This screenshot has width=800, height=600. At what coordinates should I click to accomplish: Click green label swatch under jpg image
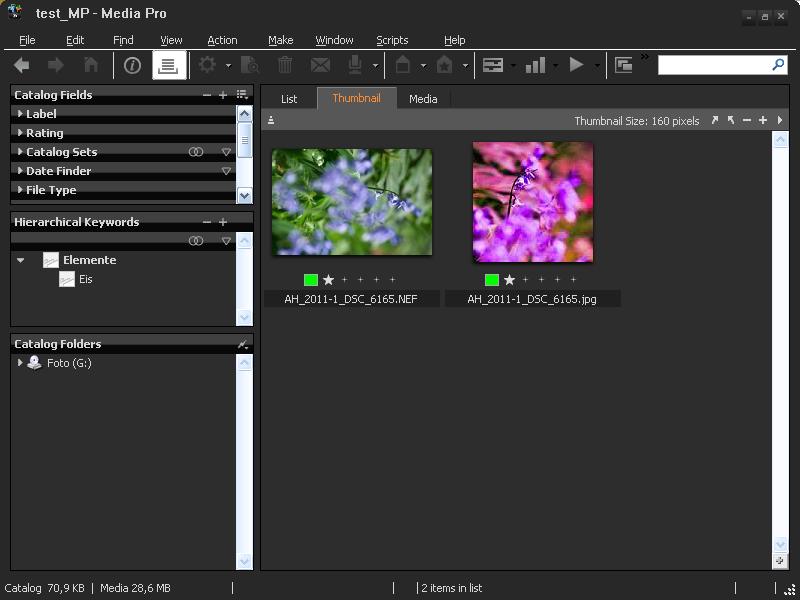point(492,280)
